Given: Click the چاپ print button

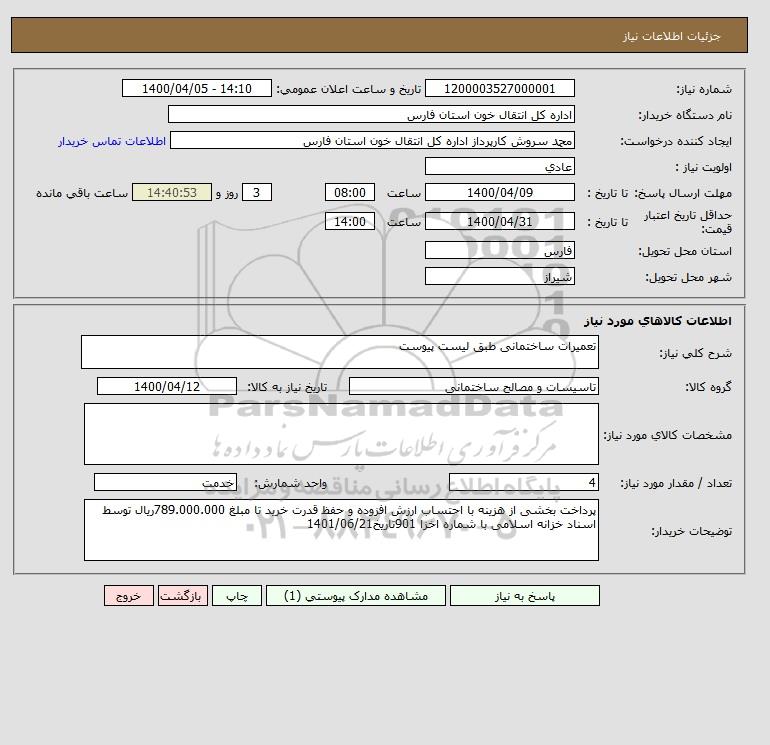Looking at the screenshot, I should coord(237,595).
